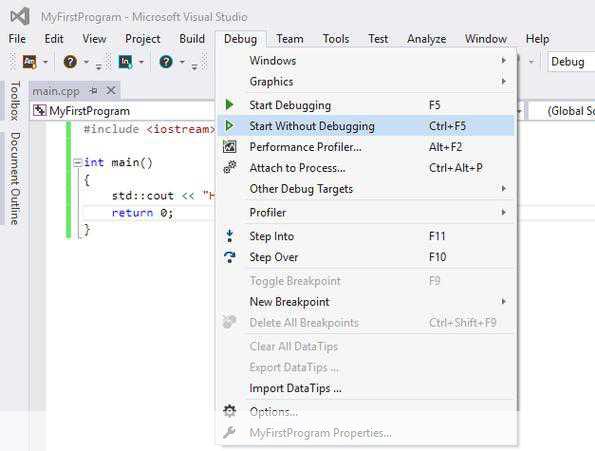Image resolution: width=595 pixels, height=451 pixels.
Task: Click the teal question mark toolbar icon
Action: tap(166, 61)
